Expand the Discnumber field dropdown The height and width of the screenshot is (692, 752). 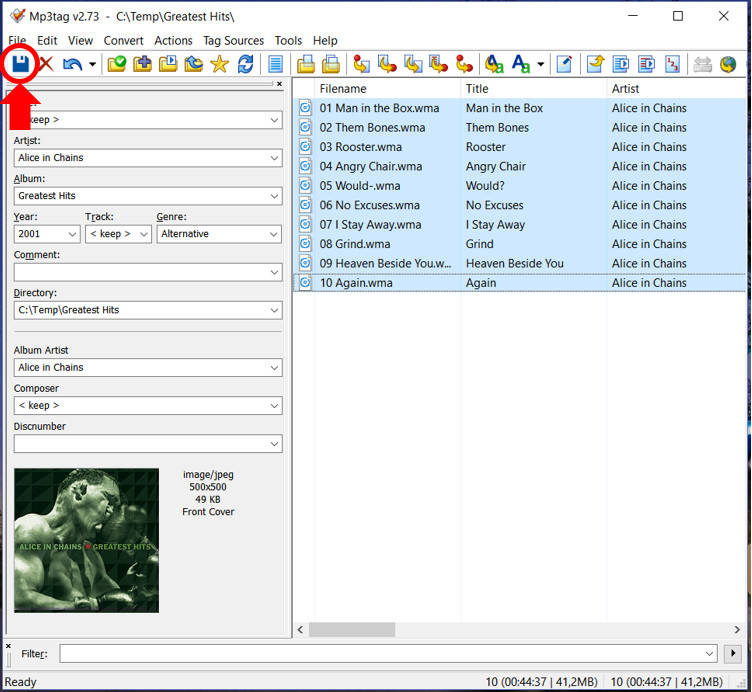(x=274, y=444)
